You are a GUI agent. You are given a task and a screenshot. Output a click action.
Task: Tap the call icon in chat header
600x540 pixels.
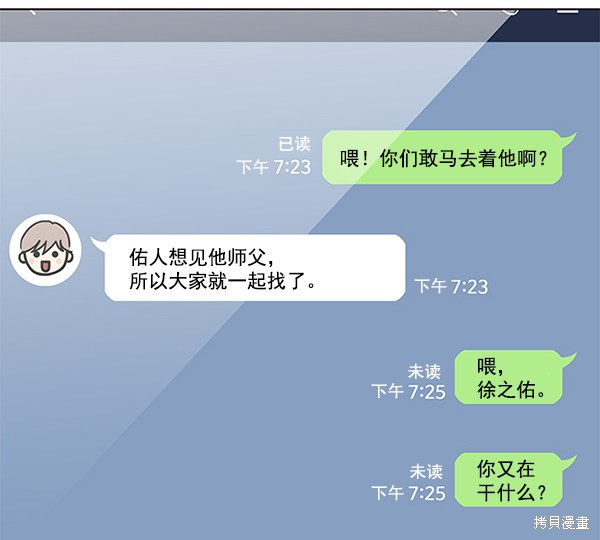click(510, 12)
